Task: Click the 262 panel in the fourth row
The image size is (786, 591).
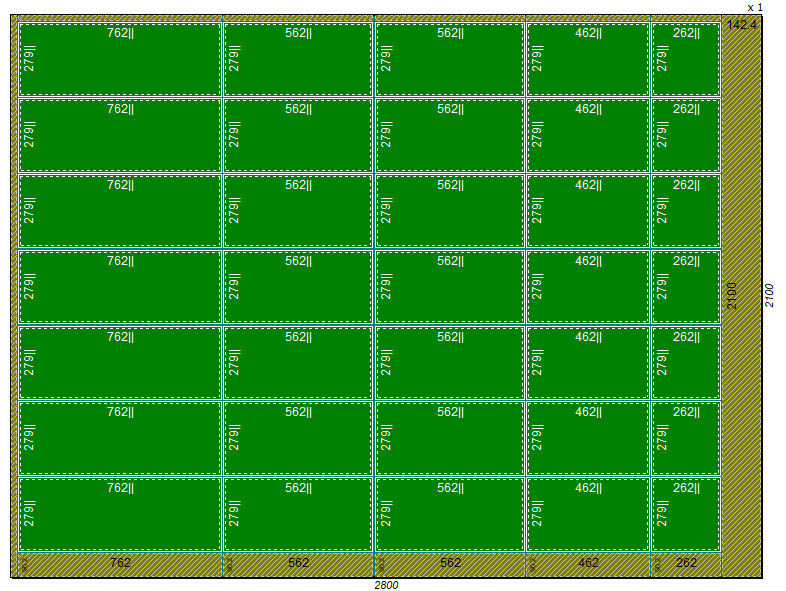Action: pyautogui.click(x=686, y=287)
